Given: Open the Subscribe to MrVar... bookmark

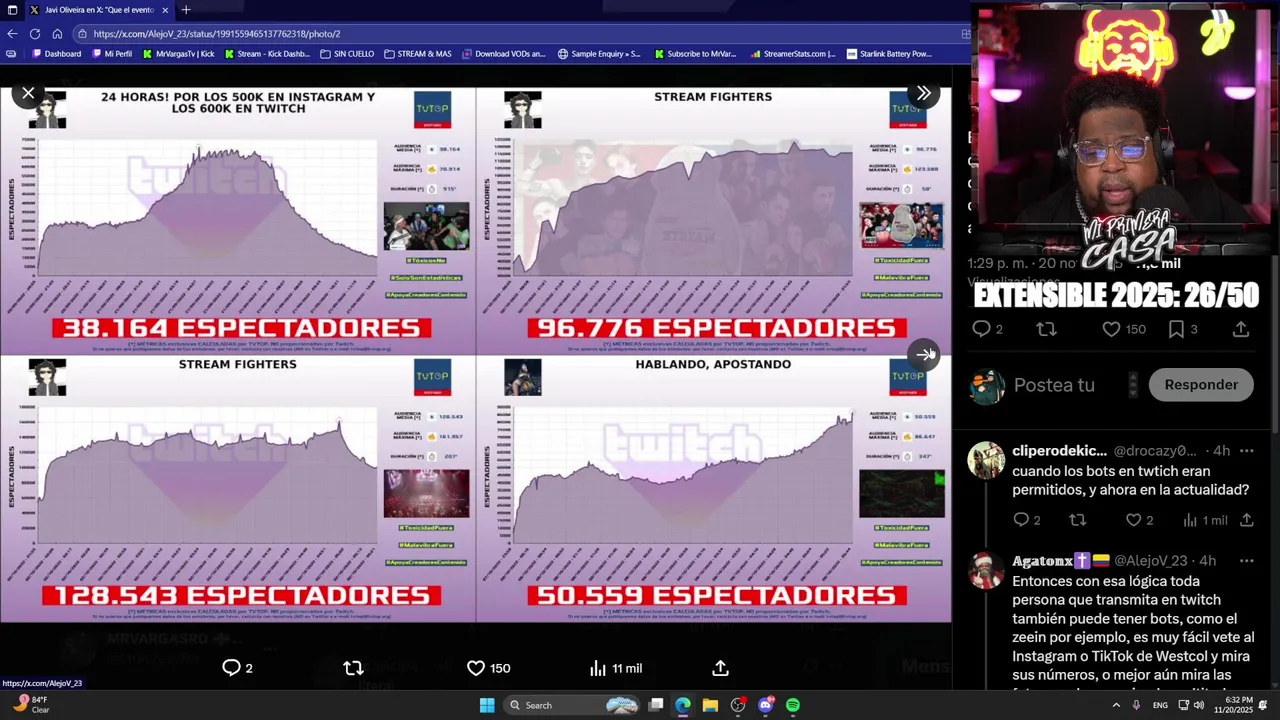Looking at the screenshot, I should (x=694, y=54).
